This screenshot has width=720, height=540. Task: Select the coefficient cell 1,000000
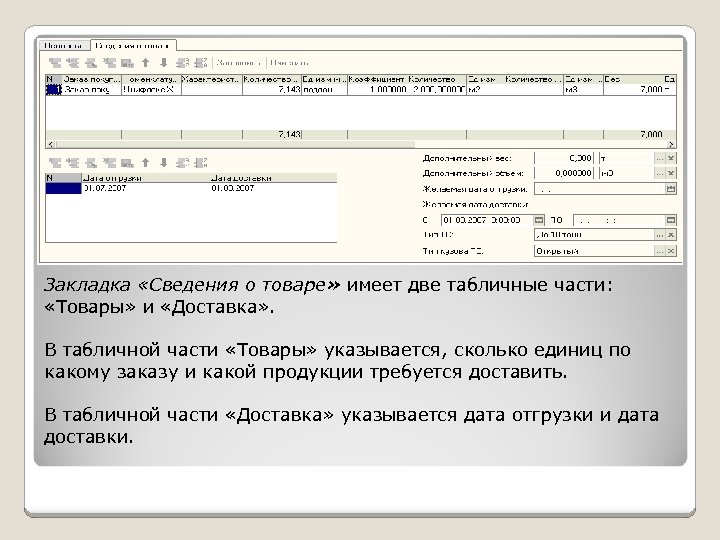[x=377, y=90]
